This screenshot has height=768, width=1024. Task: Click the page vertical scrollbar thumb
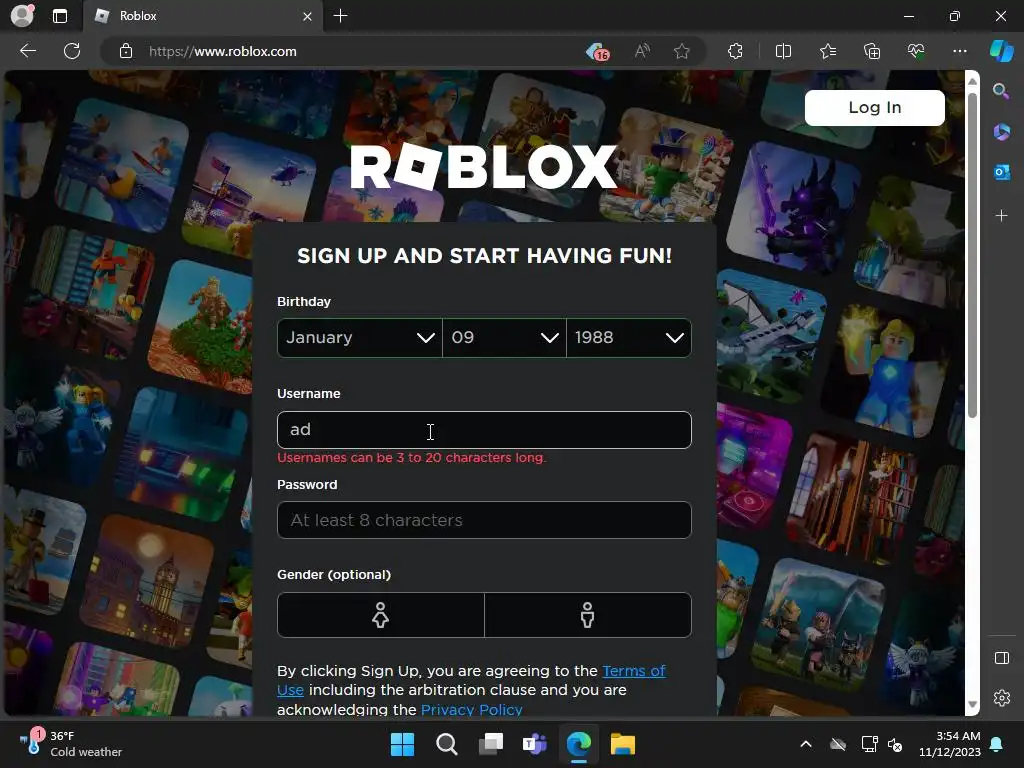click(972, 255)
